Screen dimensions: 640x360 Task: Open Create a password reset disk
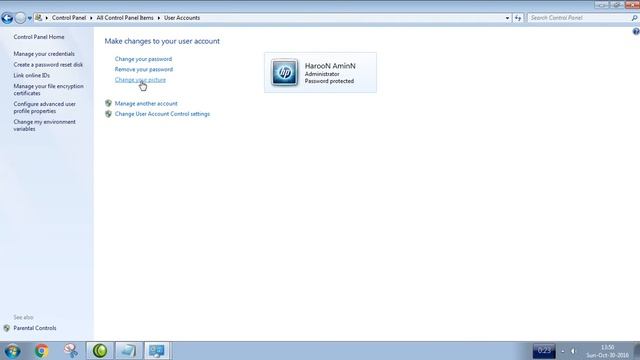(x=48, y=64)
